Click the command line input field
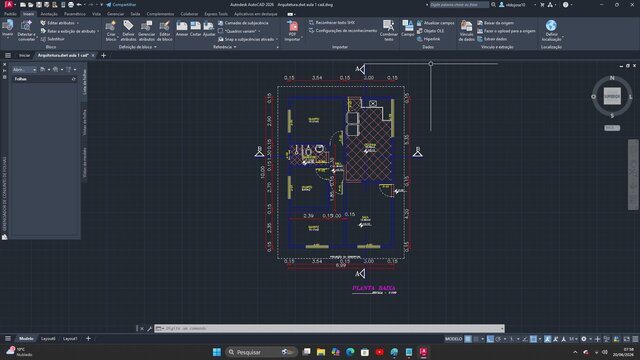This screenshot has width=640, height=360. click(331, 329)
